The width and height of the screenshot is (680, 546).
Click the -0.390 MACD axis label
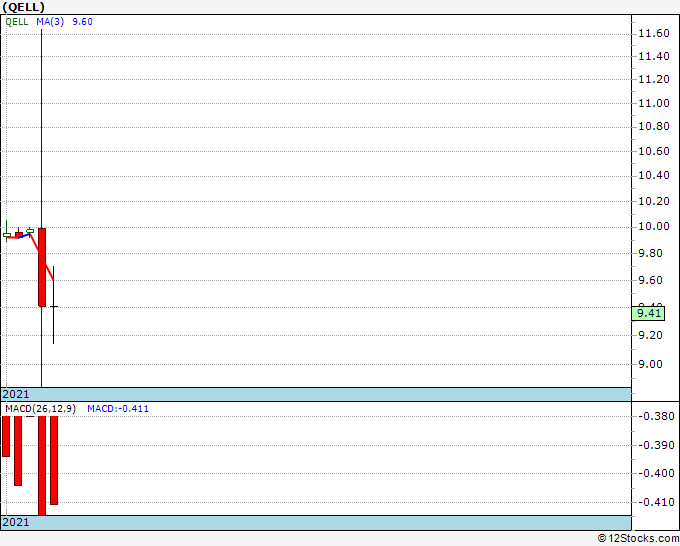point(656,445)
